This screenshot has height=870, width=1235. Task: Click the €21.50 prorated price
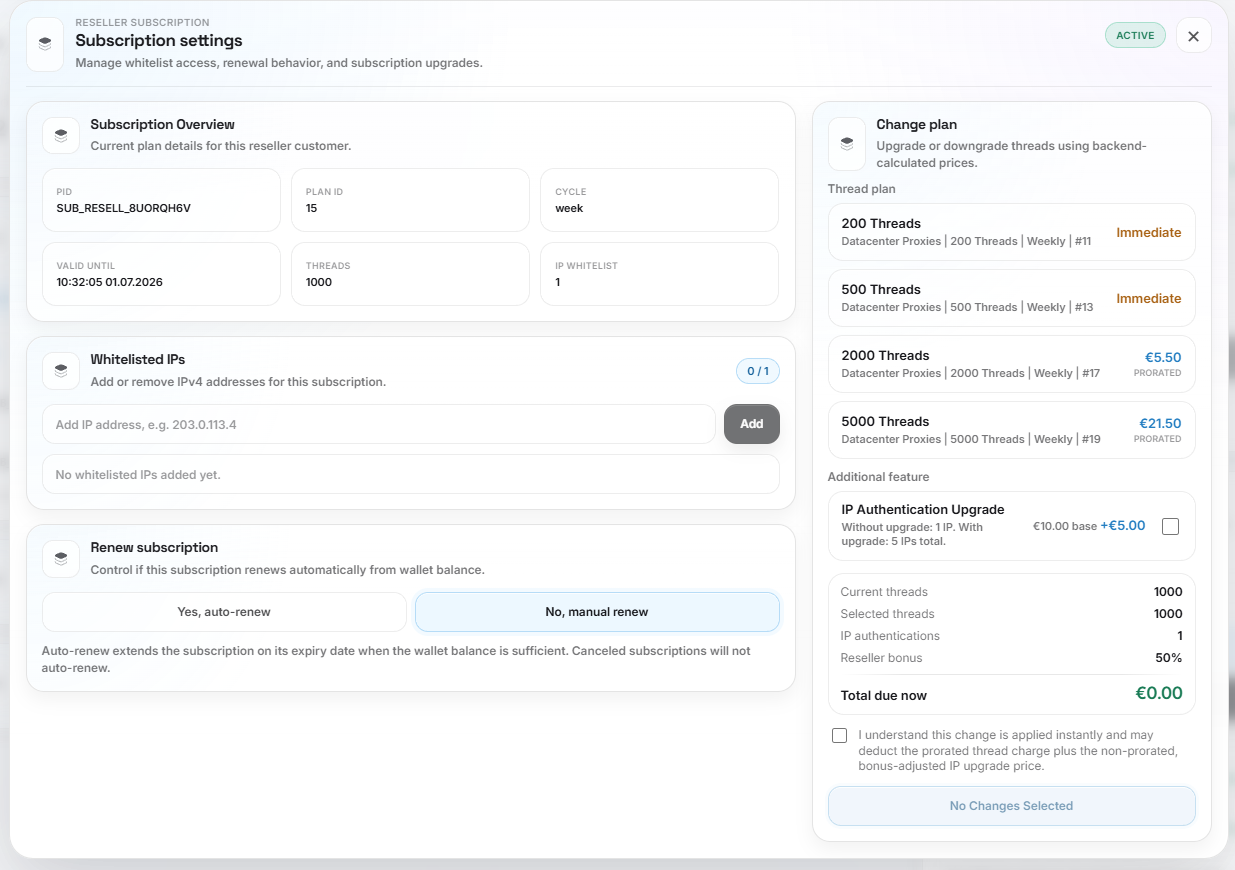[1160, 423]
